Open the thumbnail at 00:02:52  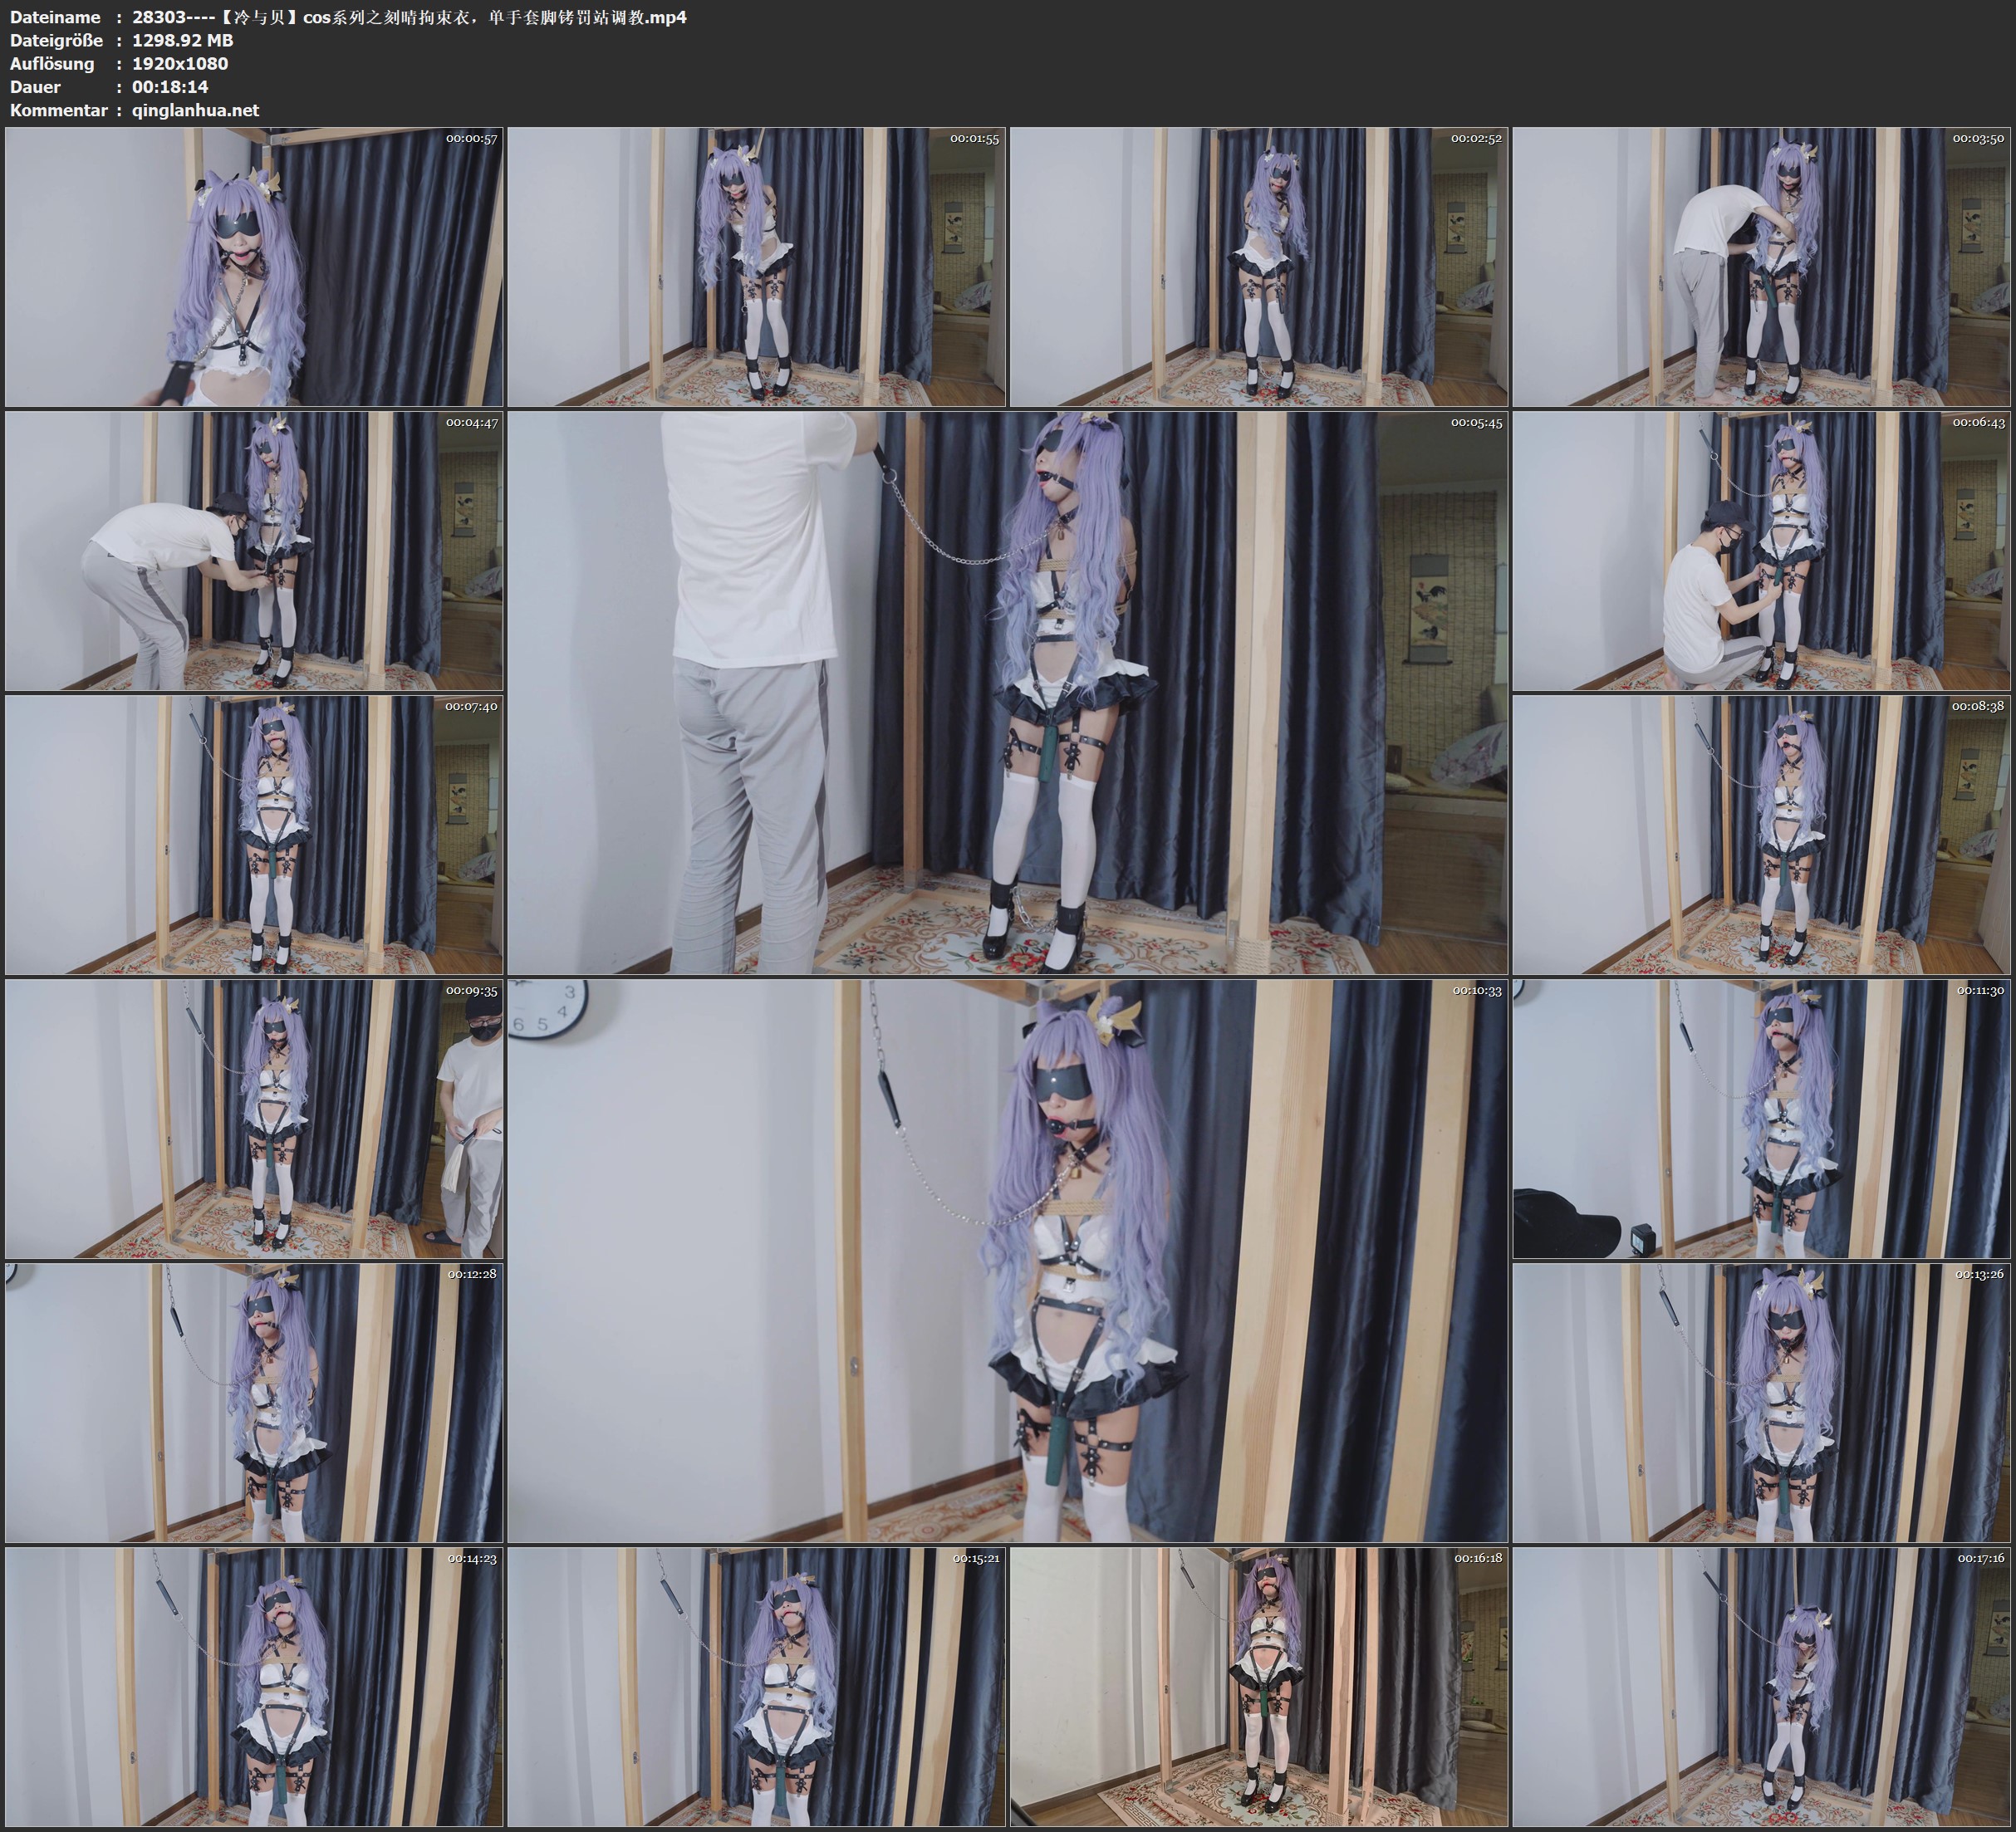tap(1259, 267)
